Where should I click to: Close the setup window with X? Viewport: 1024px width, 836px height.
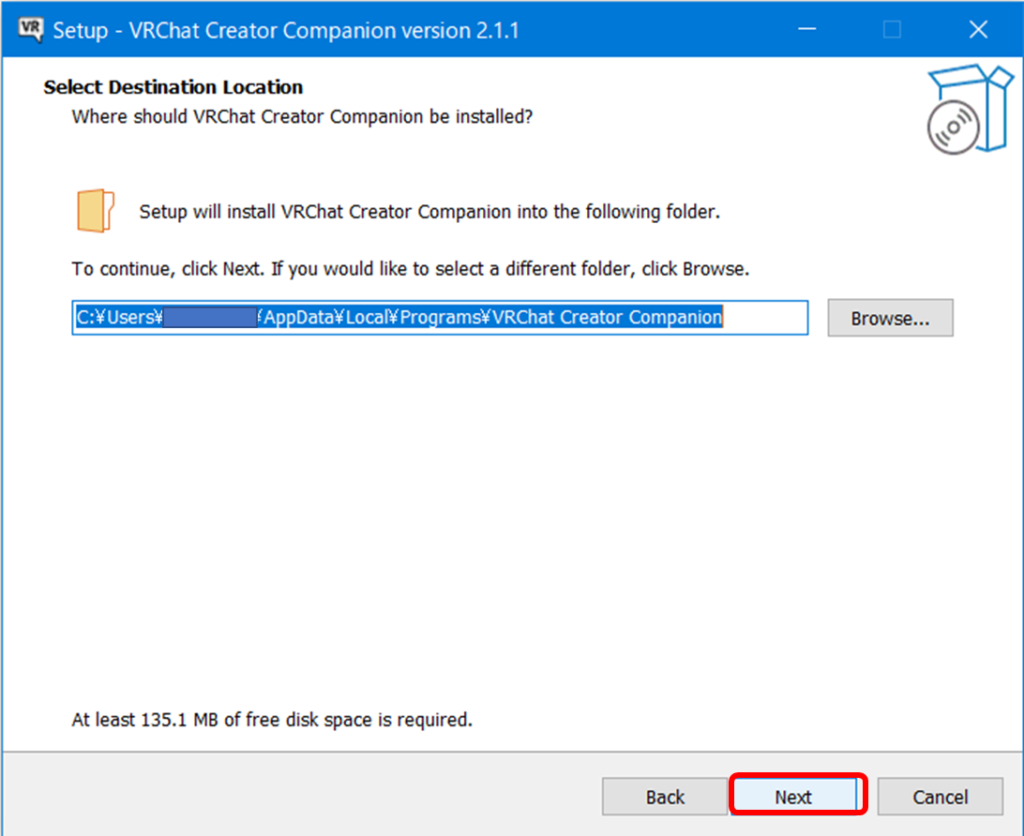tap(978, 30)
